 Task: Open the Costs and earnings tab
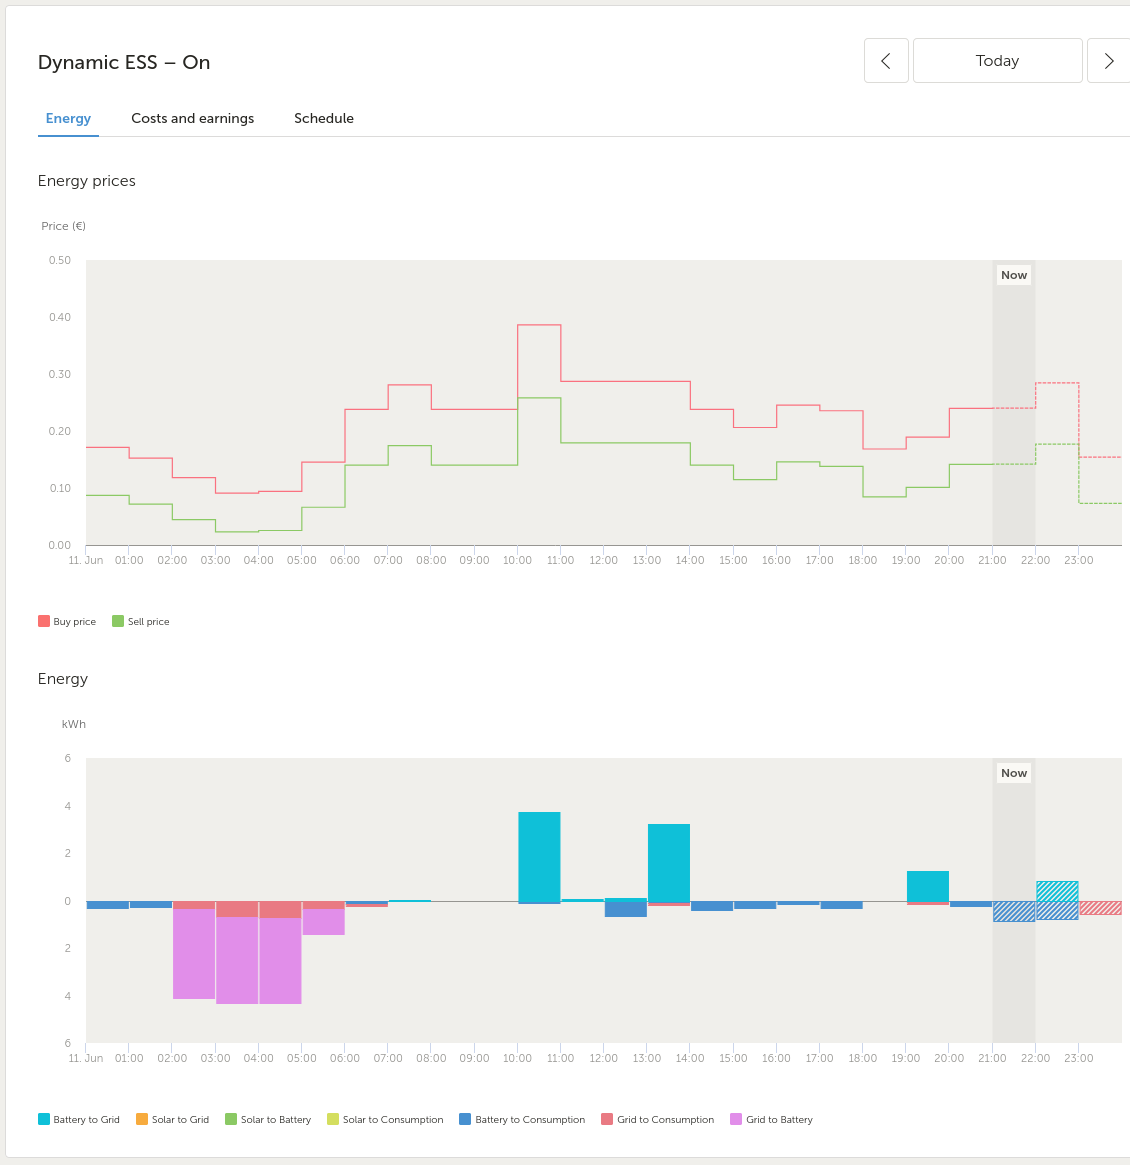(192, 118)
